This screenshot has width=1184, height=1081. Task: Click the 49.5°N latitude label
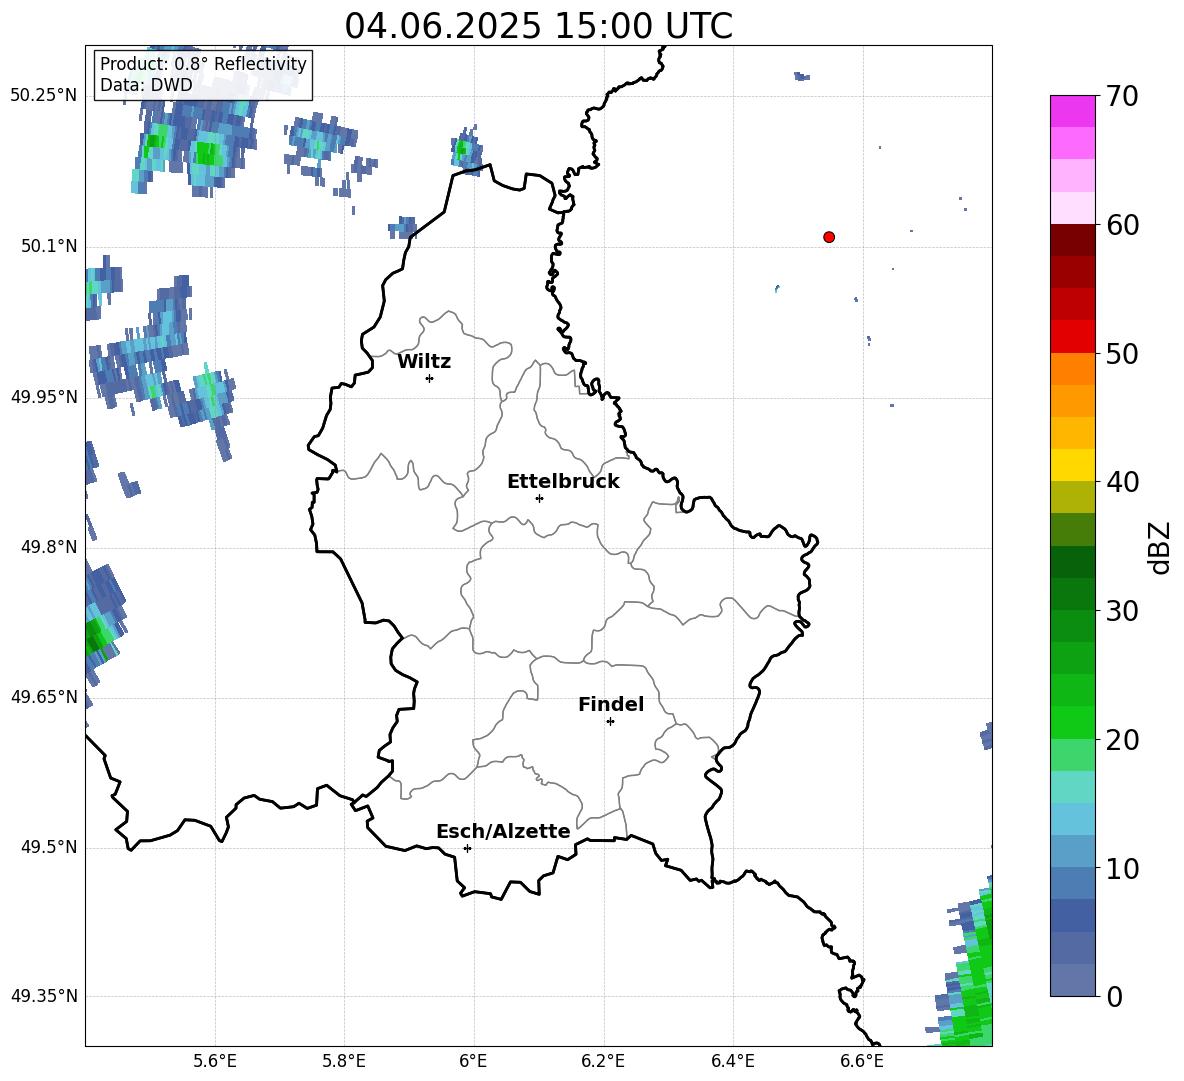pos(49,847)
